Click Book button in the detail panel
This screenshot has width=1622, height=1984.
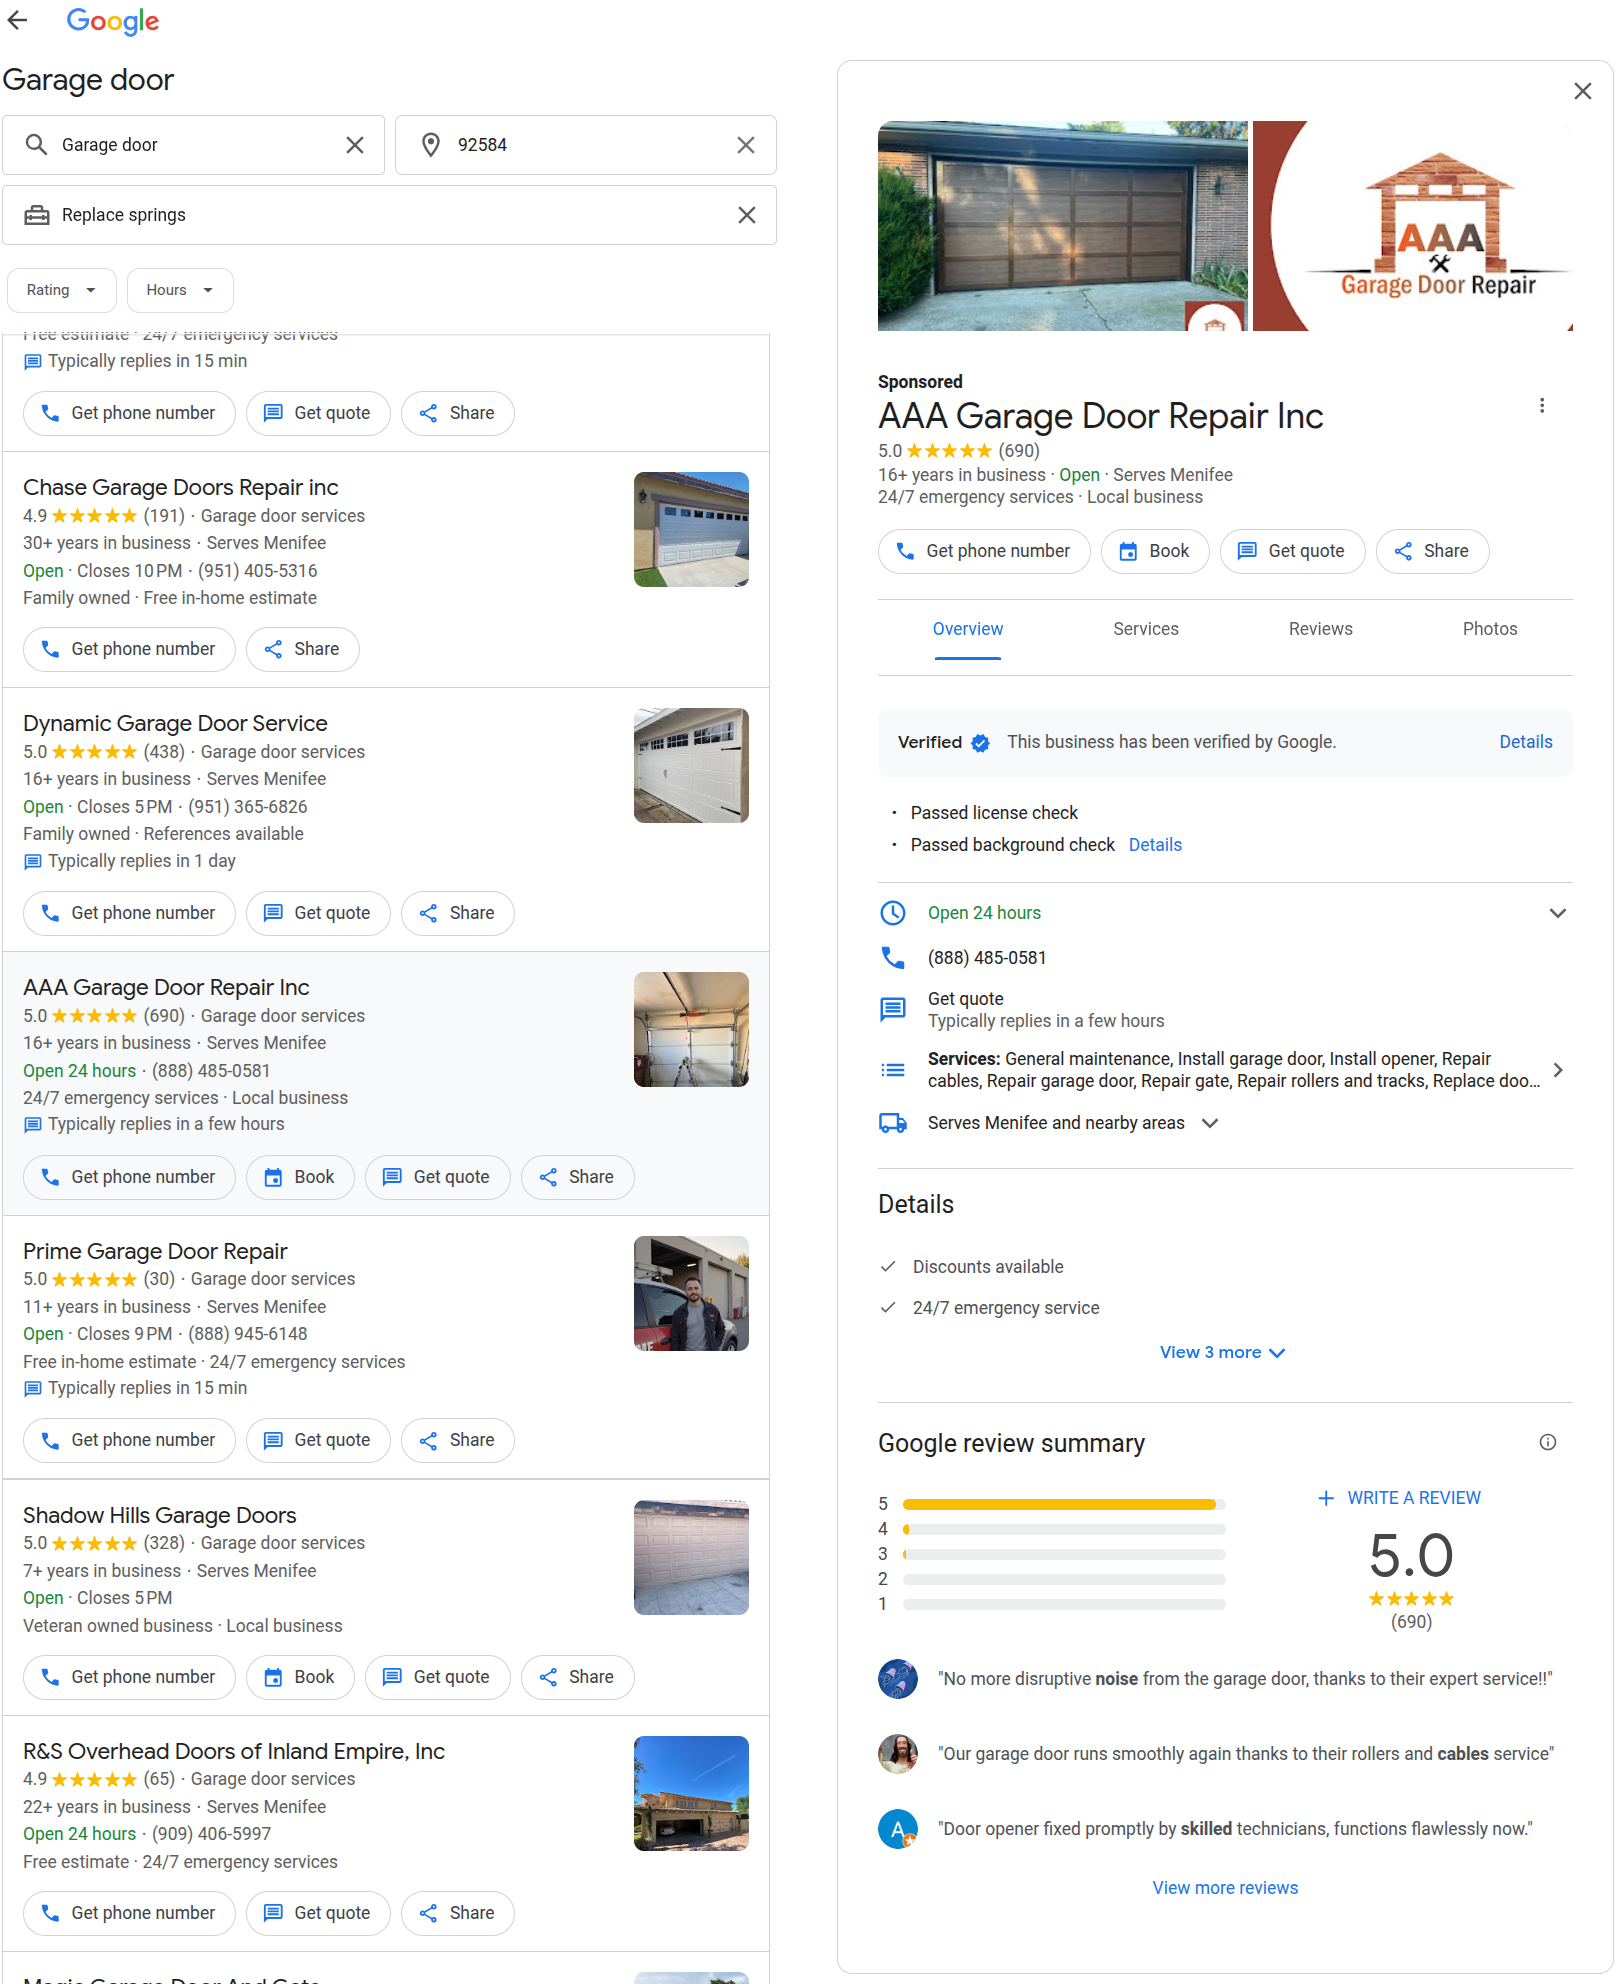tap(1154, 551)
